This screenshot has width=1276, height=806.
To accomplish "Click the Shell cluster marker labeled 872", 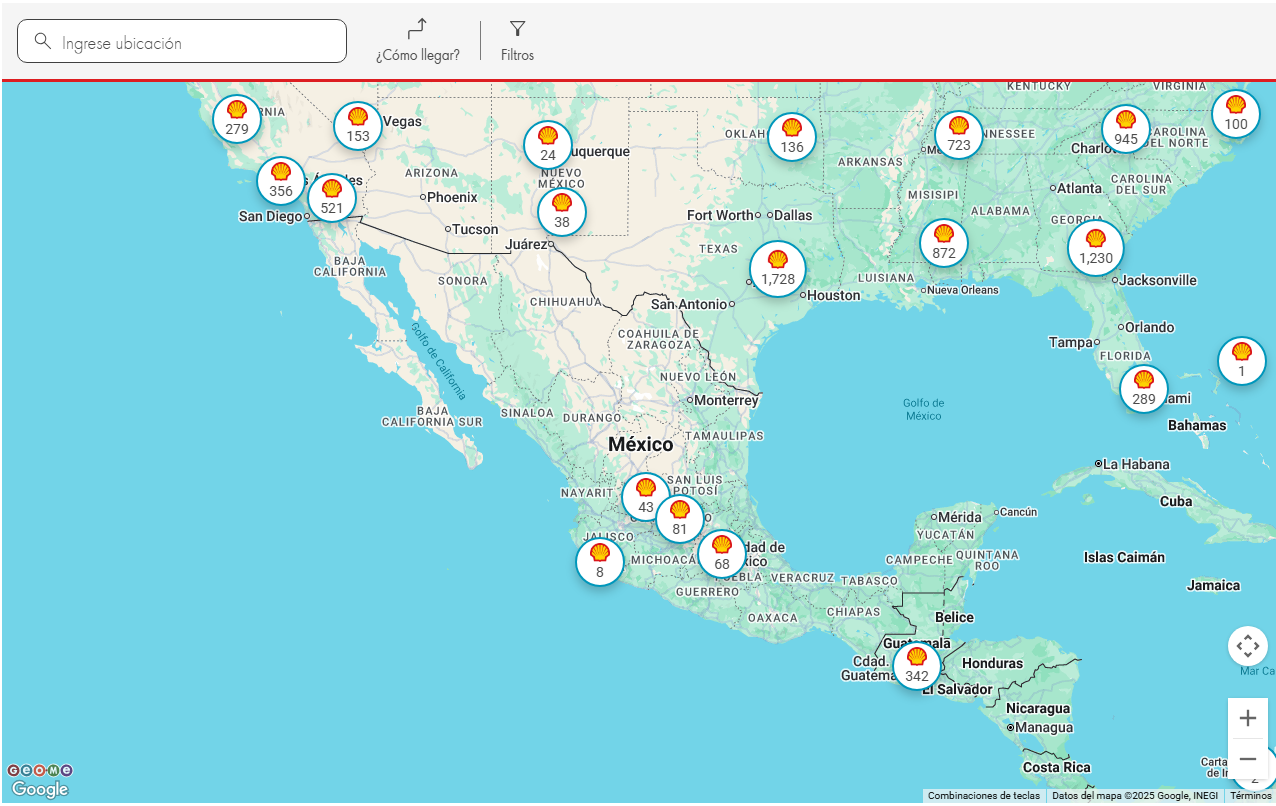I will coord(944,243).
